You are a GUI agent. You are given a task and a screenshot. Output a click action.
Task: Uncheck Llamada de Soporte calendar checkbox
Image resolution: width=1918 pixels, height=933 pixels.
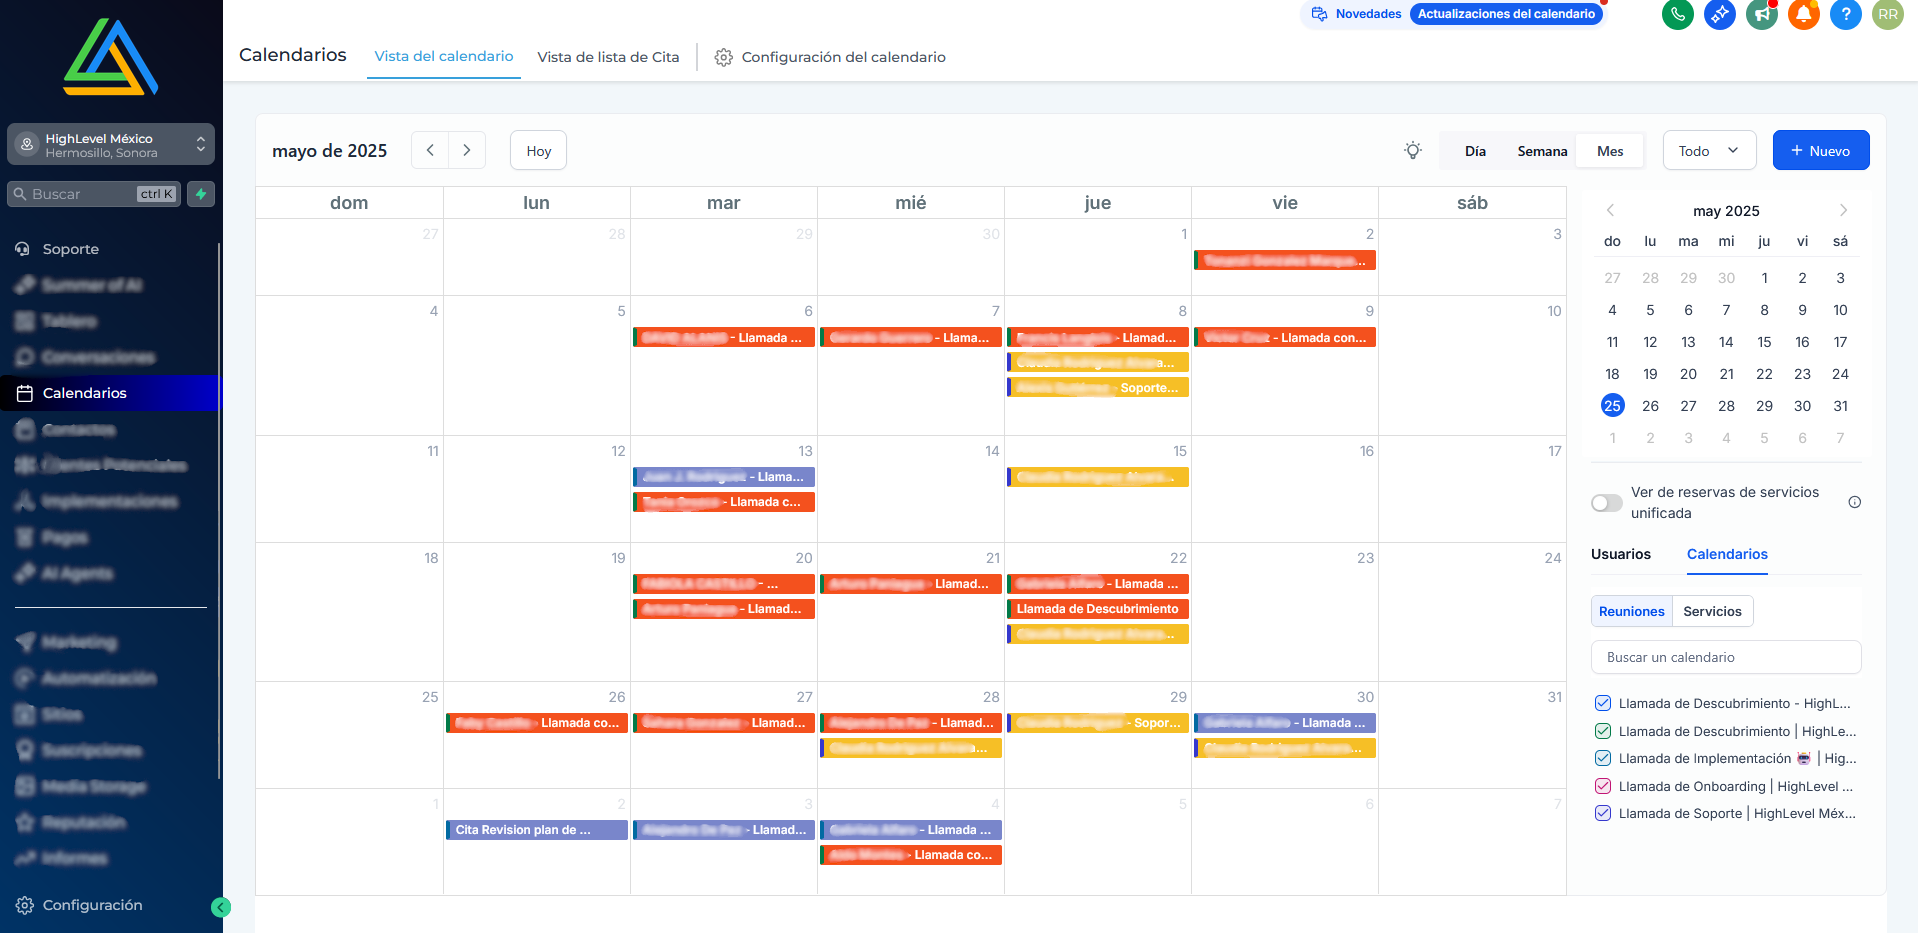pyautogui.click(x=1603, y=813)
